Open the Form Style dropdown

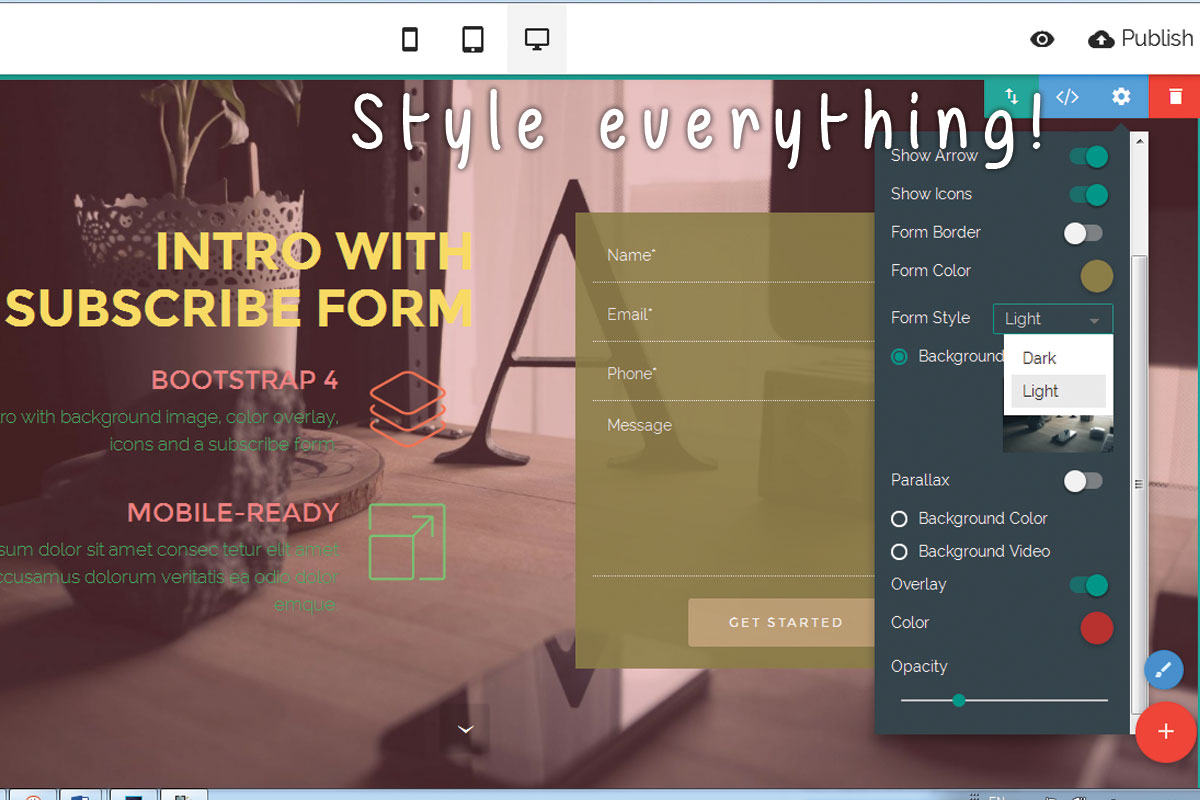coord(1052,319)
